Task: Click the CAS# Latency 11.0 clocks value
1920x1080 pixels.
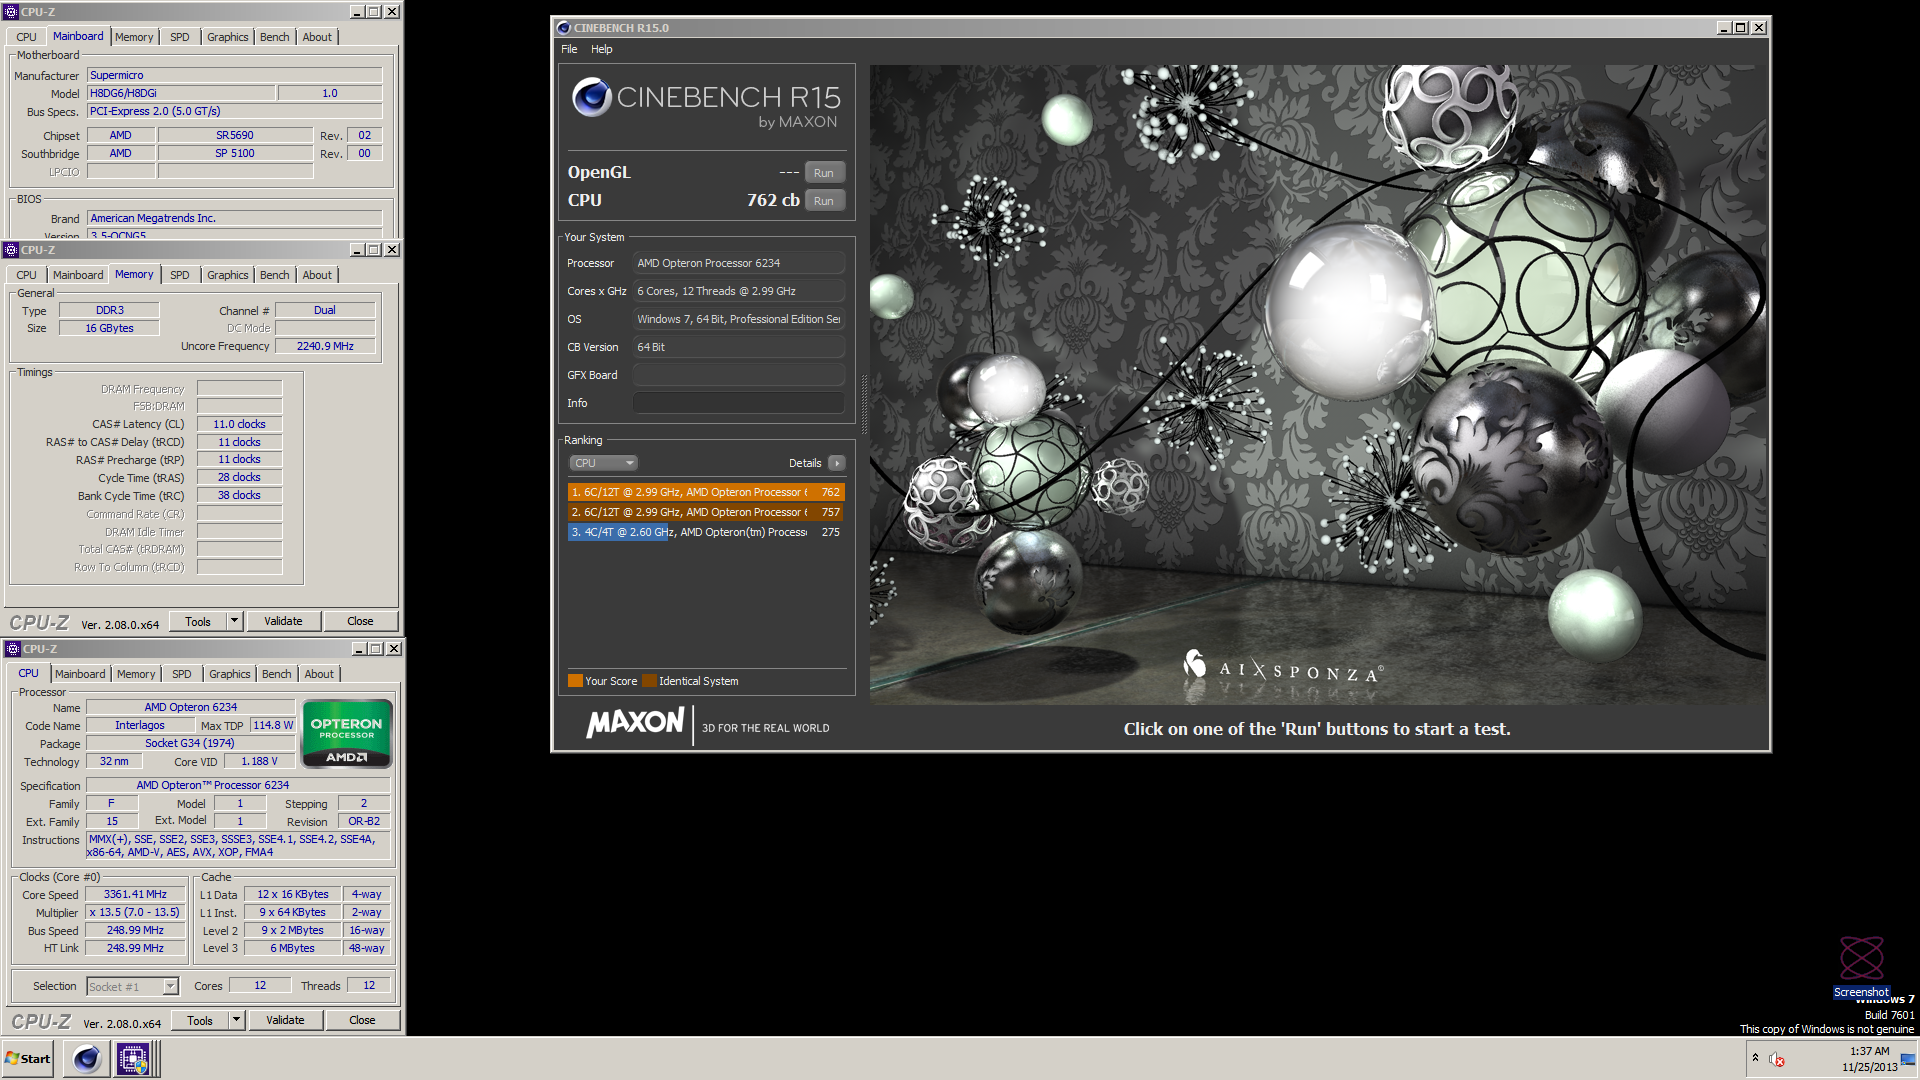Action: 239,424
